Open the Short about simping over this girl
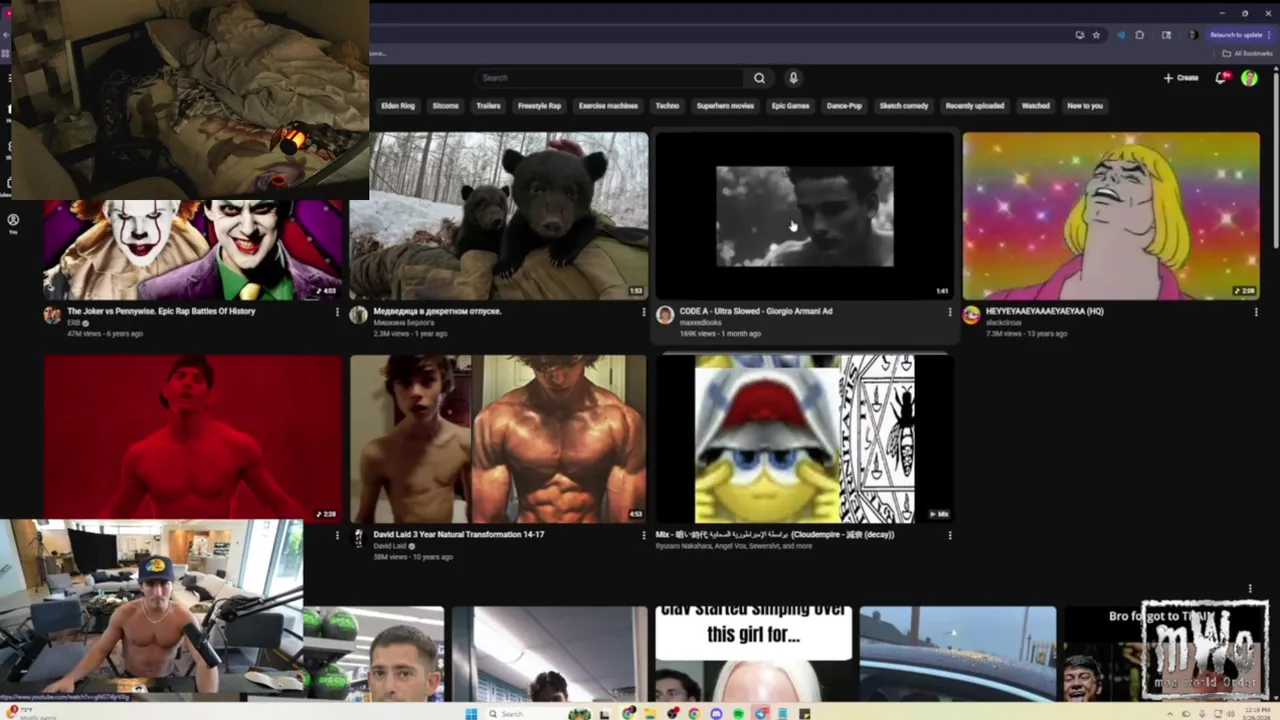 coord(754,654)
